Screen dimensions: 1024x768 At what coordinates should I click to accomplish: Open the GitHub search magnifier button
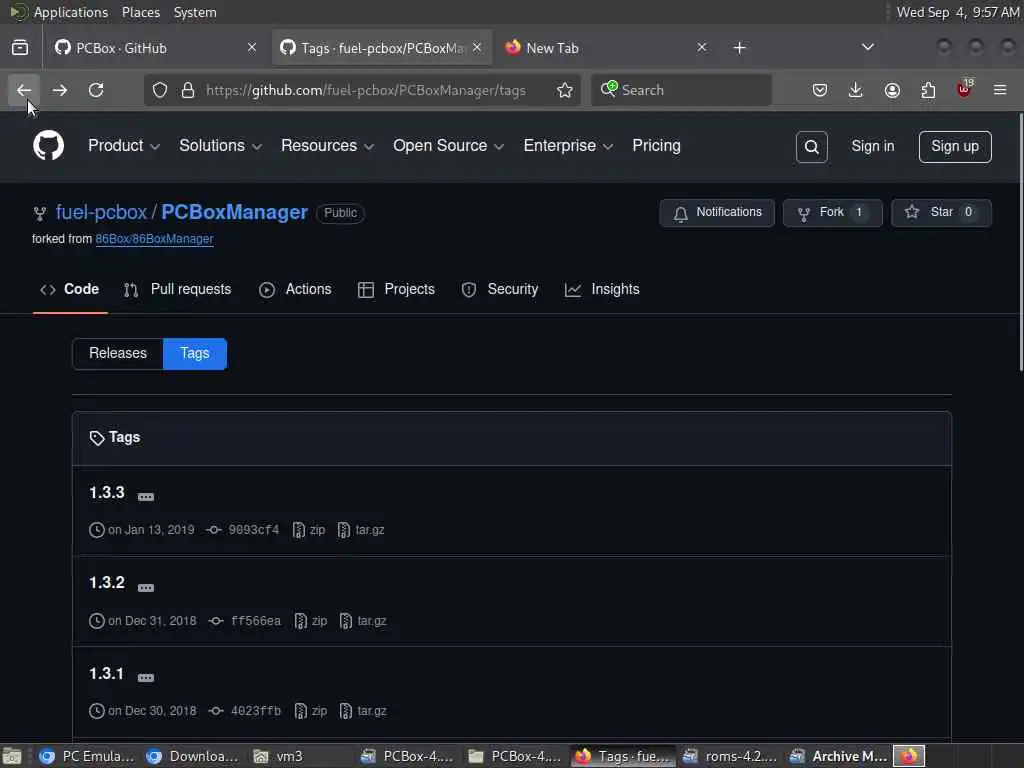pos(811,147)
